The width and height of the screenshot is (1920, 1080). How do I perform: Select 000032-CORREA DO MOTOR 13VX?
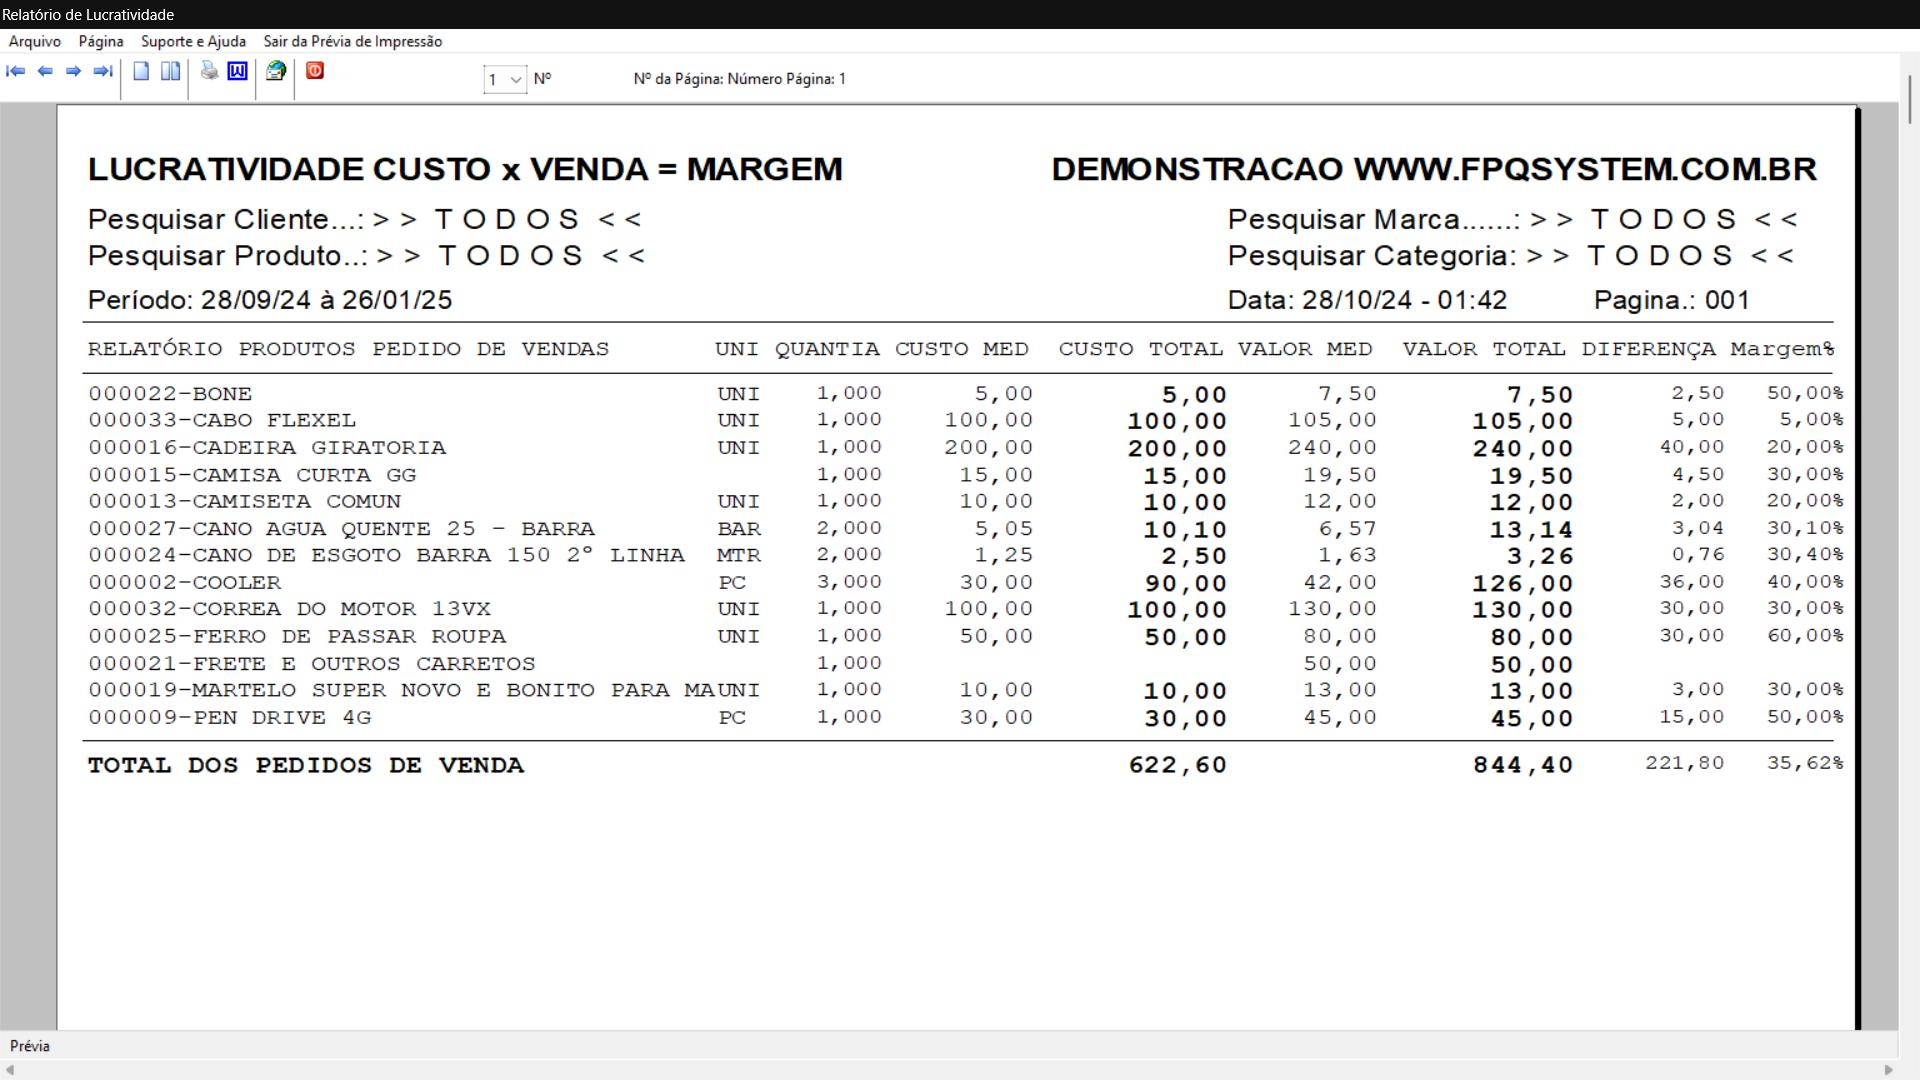coord(965,609)
